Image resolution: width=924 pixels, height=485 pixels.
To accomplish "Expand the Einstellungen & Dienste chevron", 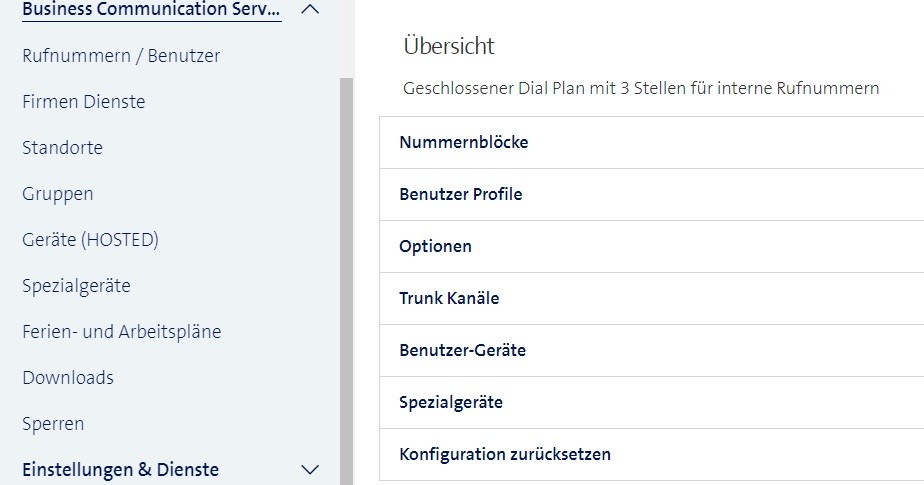I will (310, 469).
